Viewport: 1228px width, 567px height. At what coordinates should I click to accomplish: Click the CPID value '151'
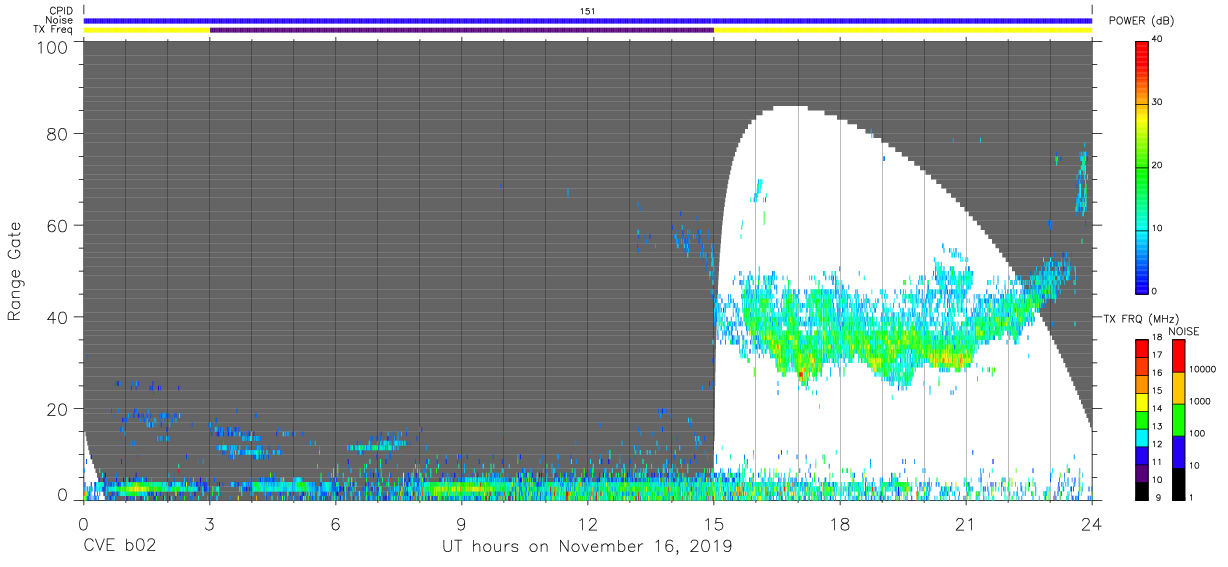click(x=587, y=11)
